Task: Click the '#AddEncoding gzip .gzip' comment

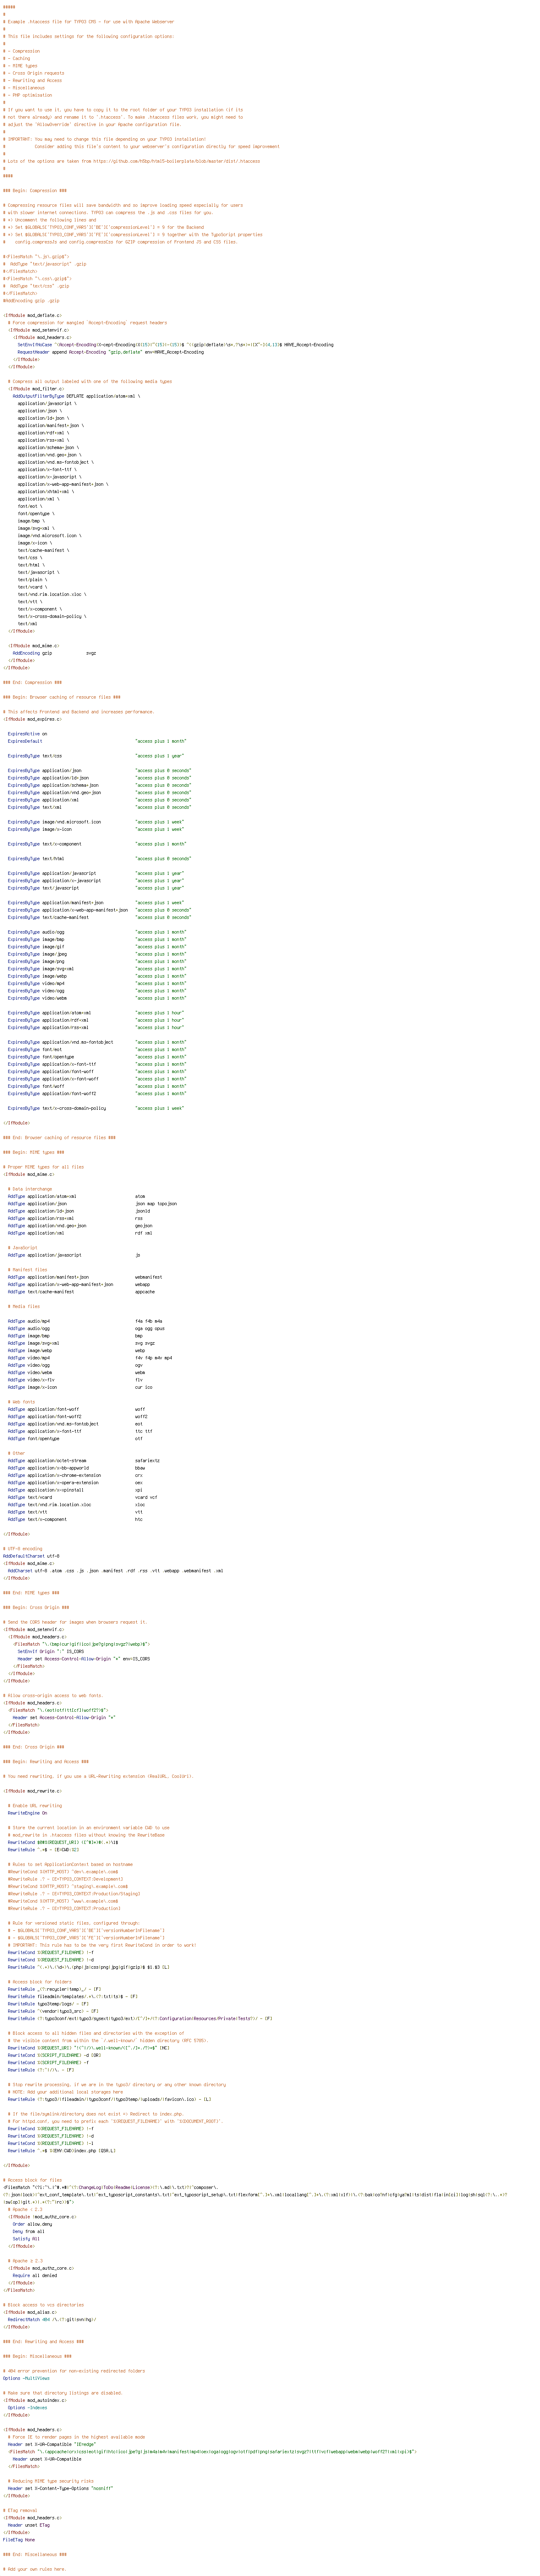Action: pyautogui.click(x=31, y=300)
